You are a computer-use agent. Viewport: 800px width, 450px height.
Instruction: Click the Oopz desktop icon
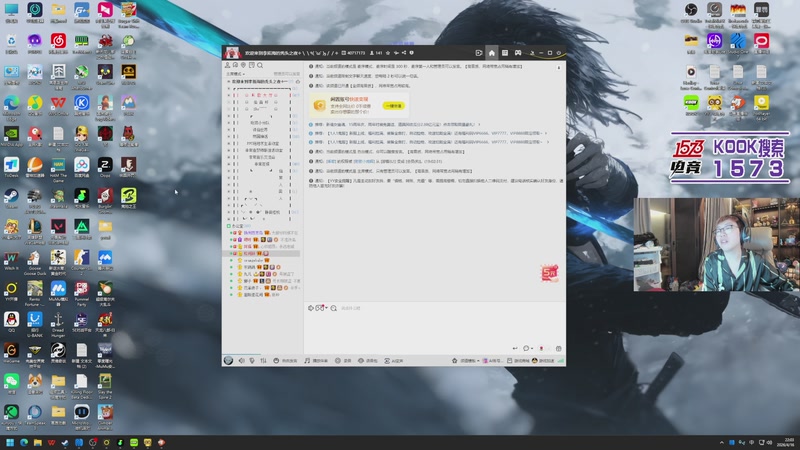105,167
